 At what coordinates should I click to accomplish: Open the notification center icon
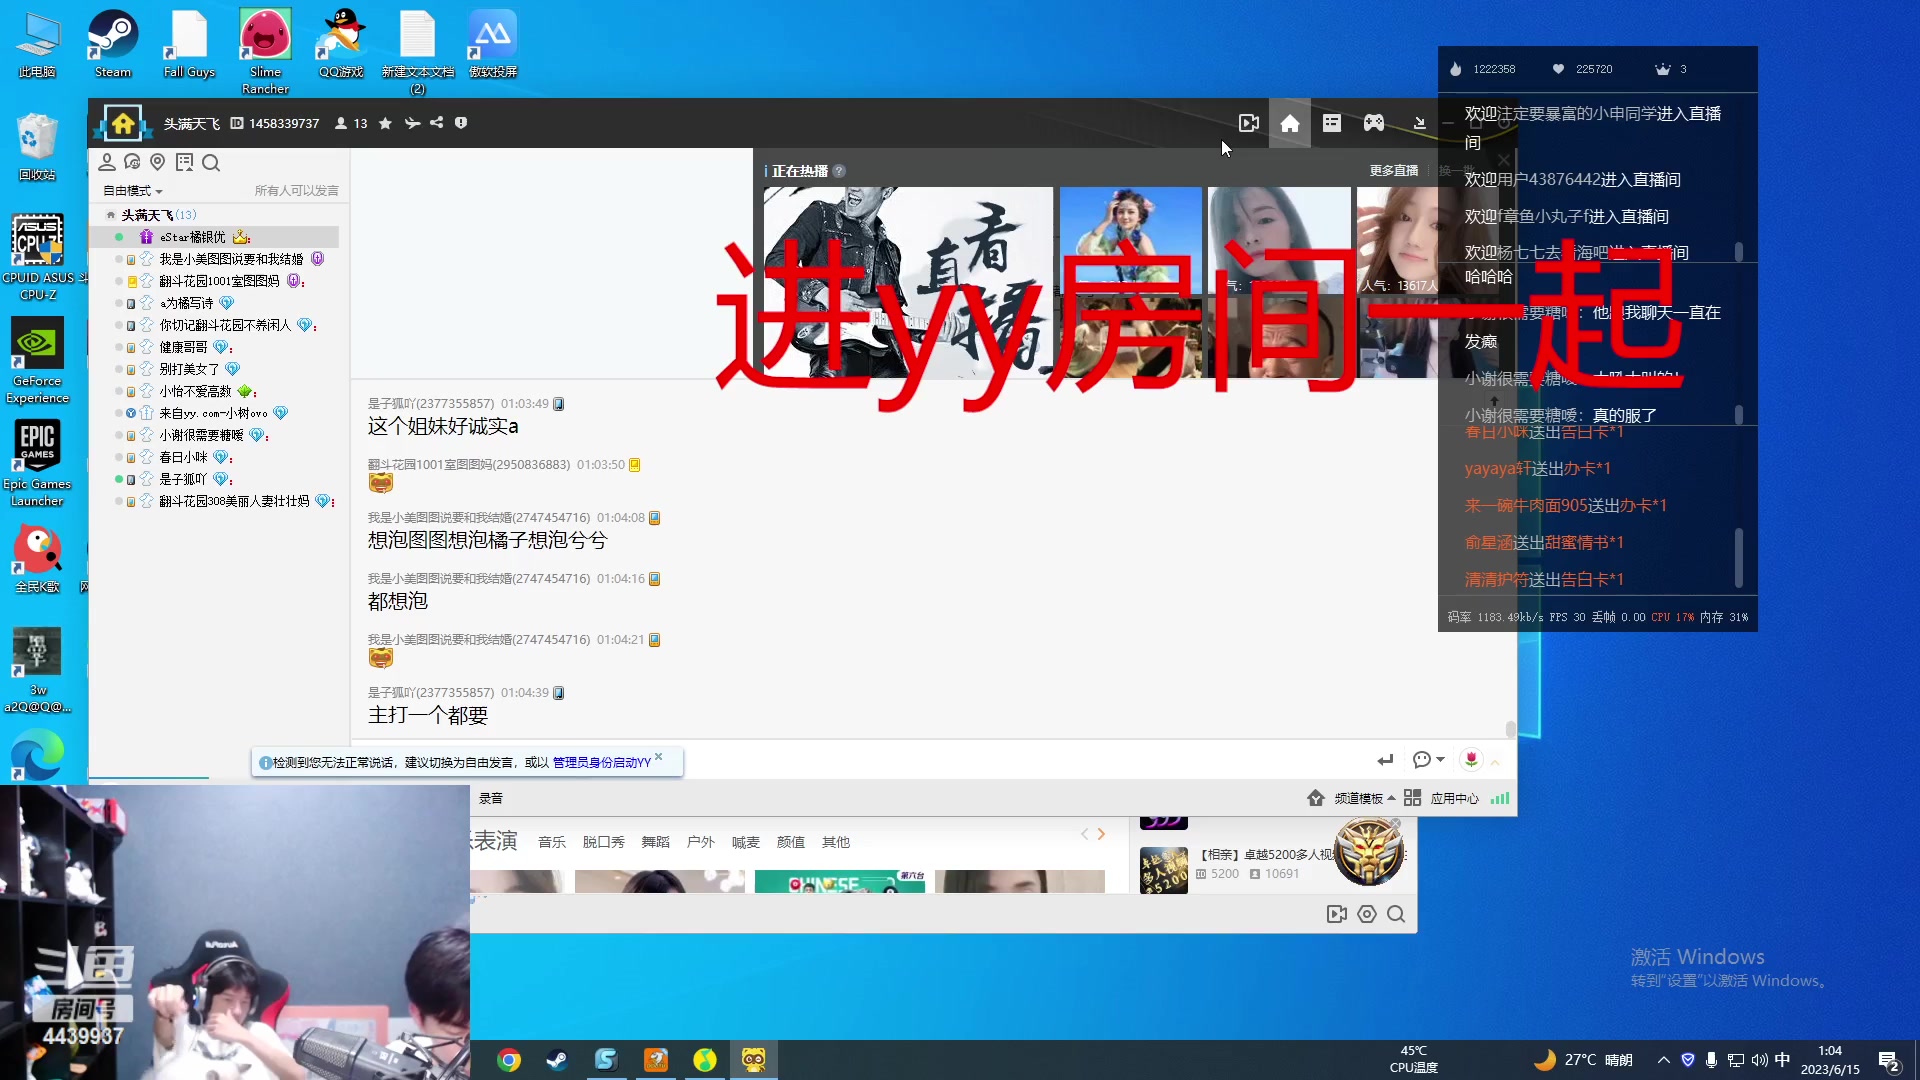(1889, 1061)
